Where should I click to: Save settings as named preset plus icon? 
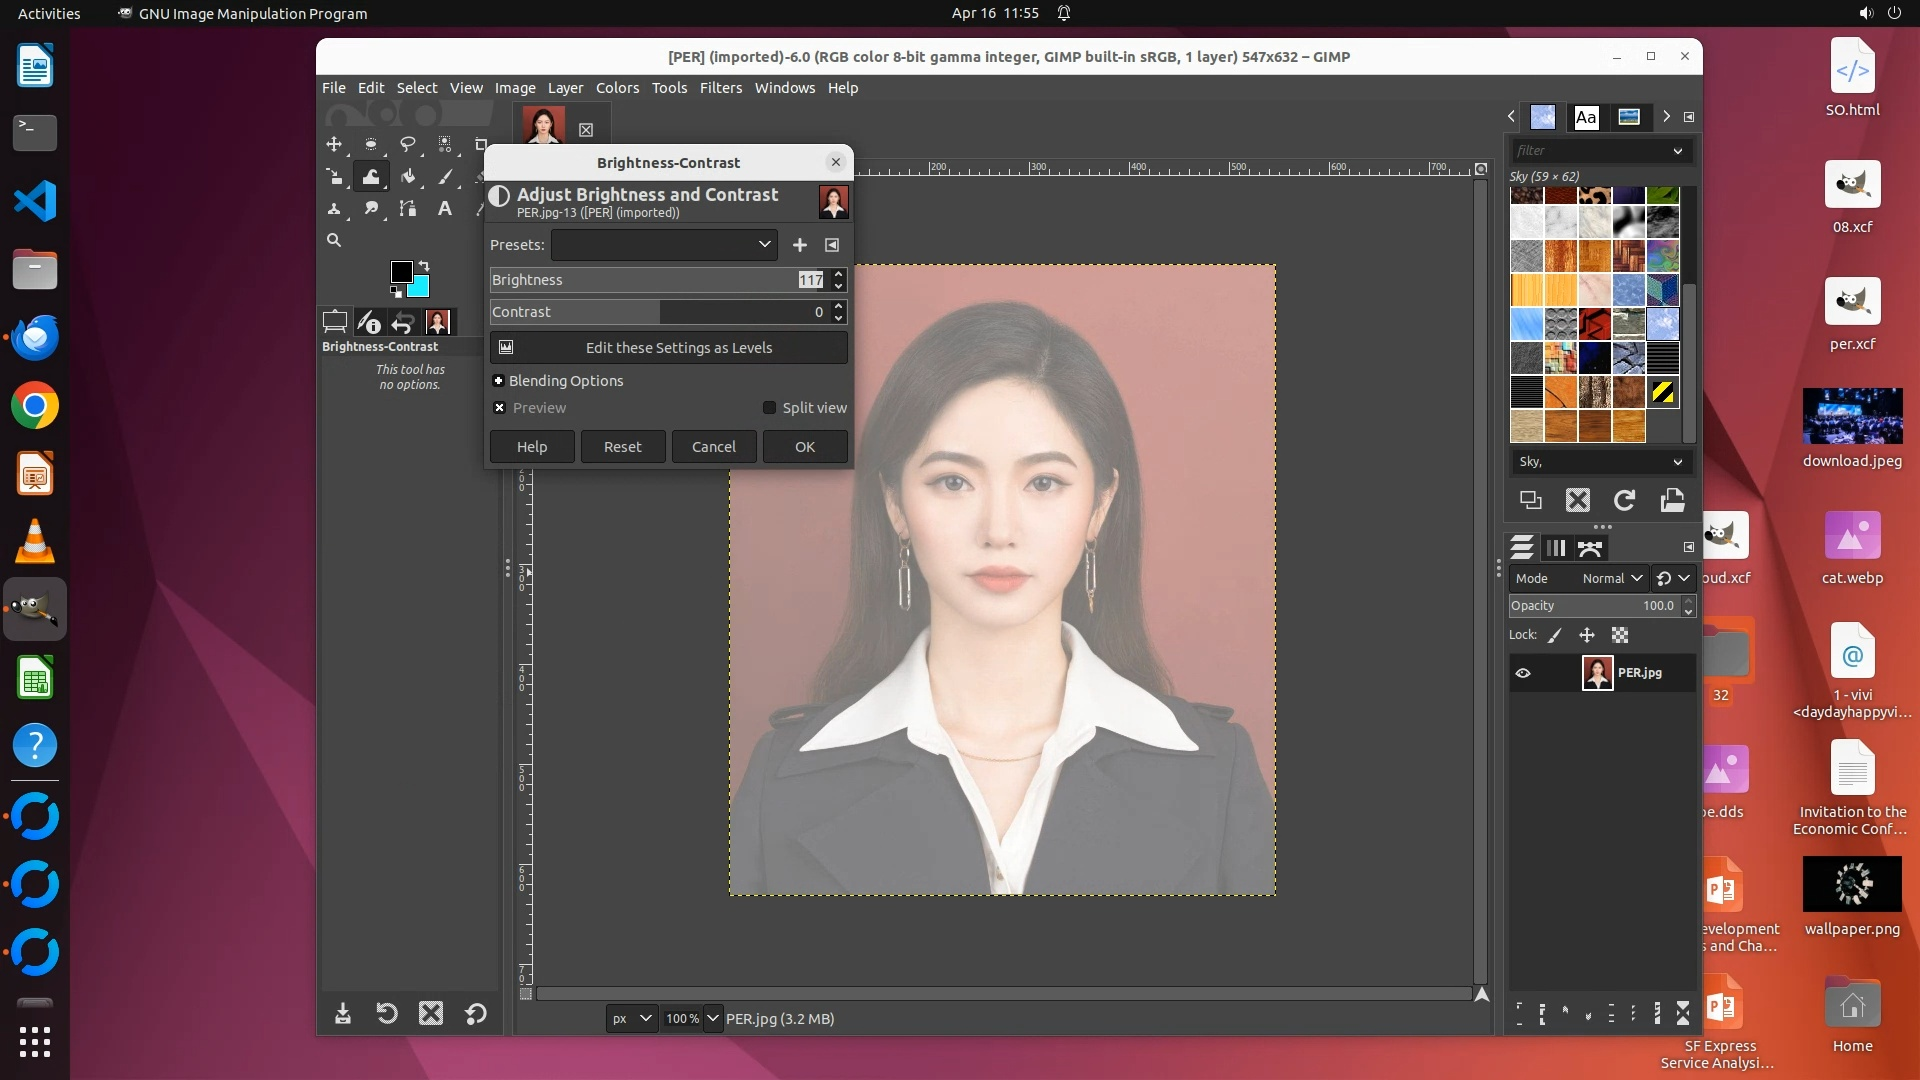(799, 245)
